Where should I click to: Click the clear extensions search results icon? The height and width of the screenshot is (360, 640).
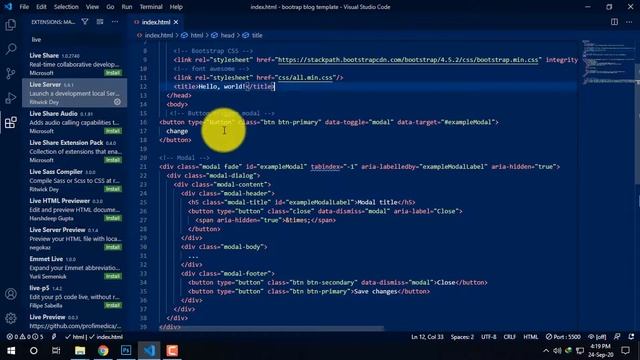100,22
